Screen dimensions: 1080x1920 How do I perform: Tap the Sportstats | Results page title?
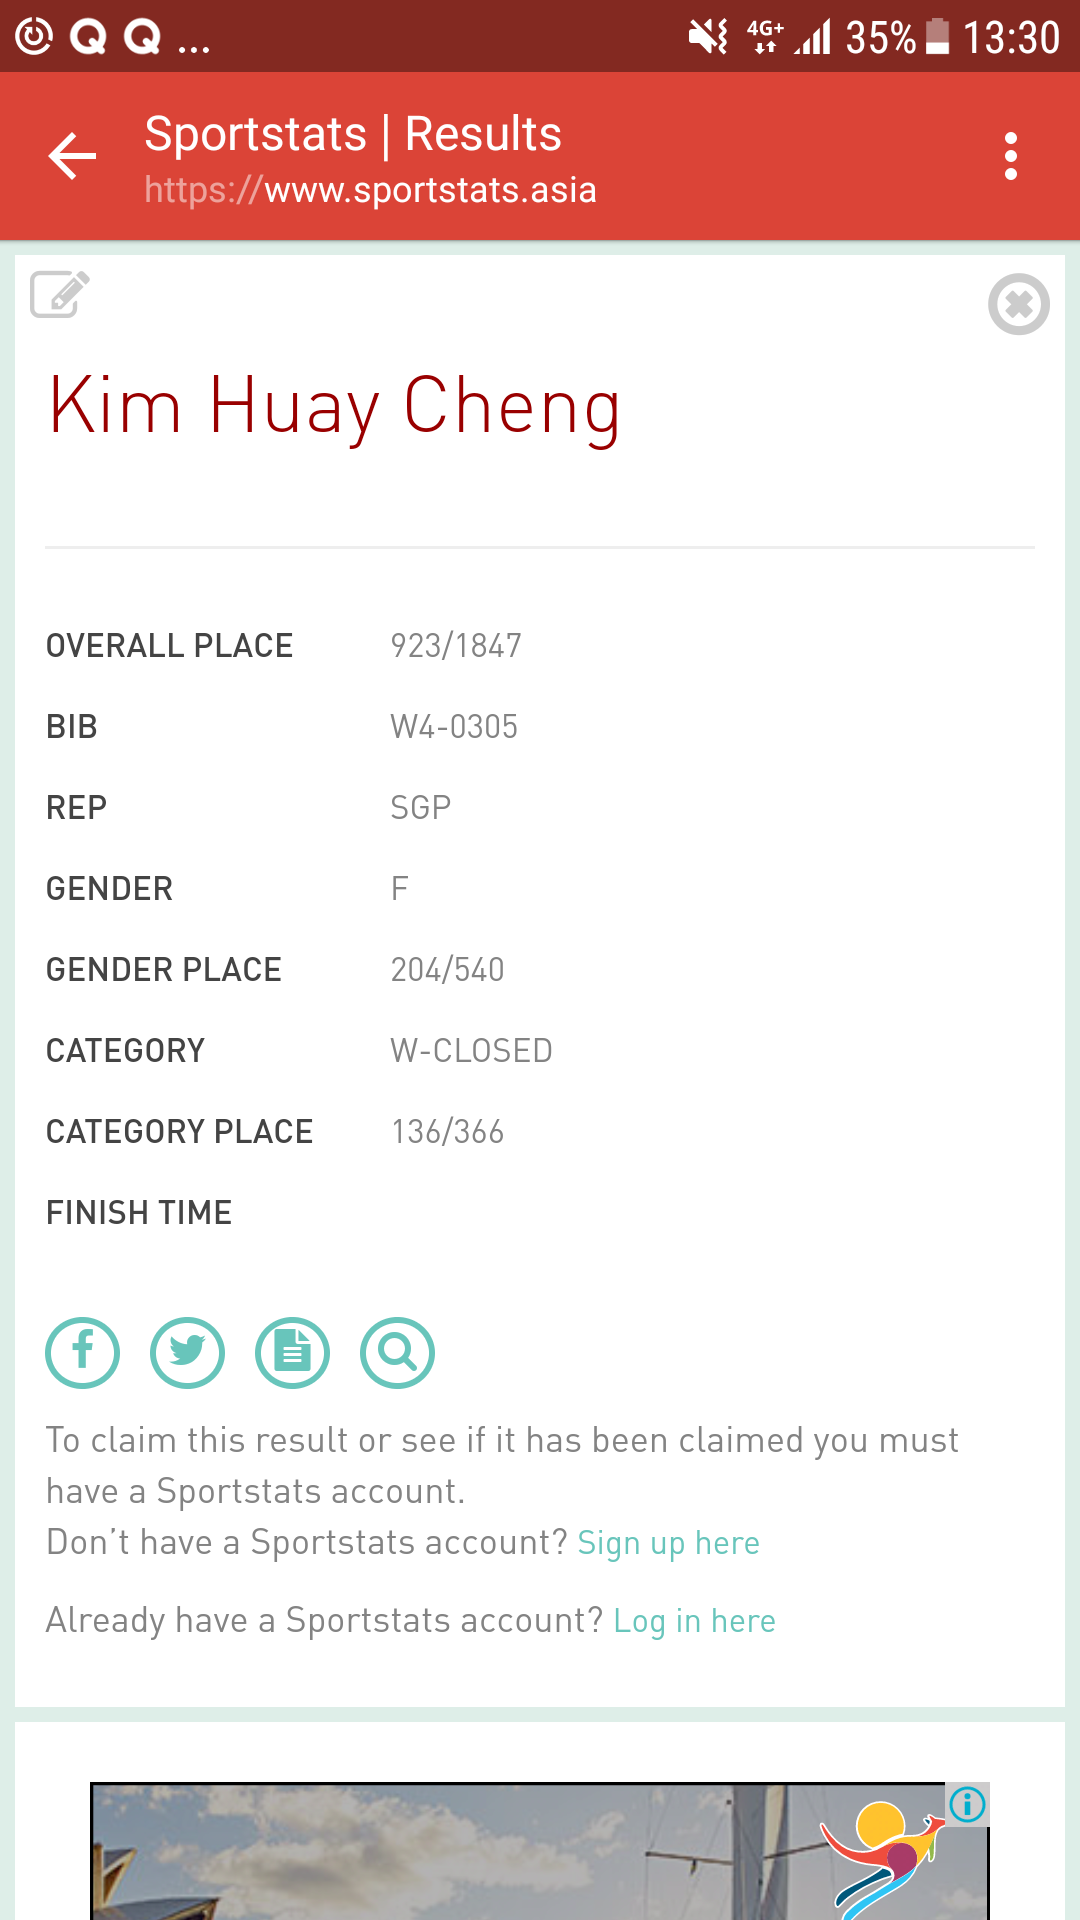(353, 134)
